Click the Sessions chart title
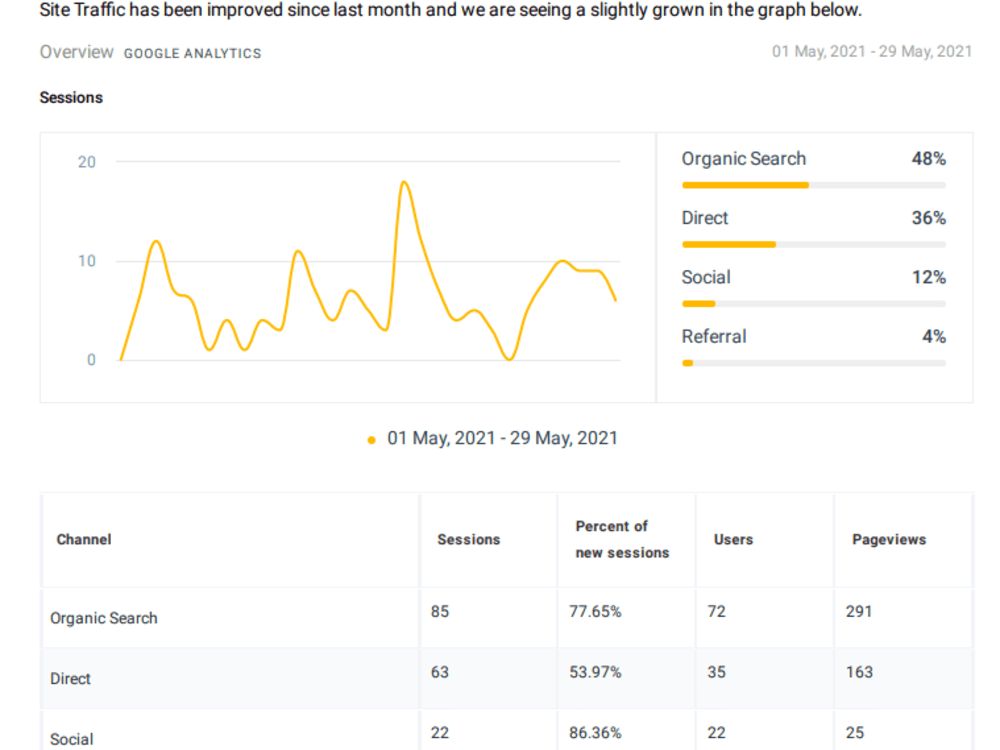 (71, 98)
